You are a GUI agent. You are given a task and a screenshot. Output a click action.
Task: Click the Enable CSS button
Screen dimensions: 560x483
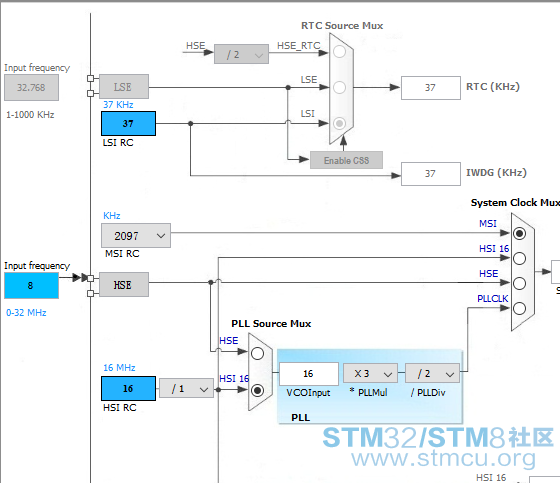tap(346, 160)
